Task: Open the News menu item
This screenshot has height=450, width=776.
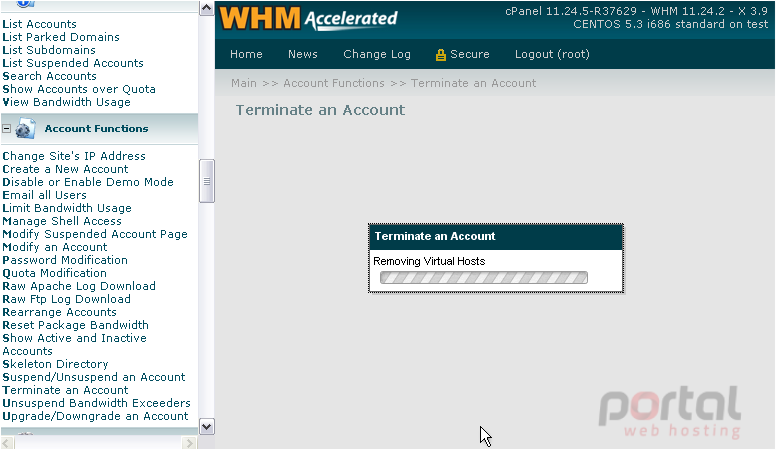Action: pyautogui.click(x=303, y=54)
